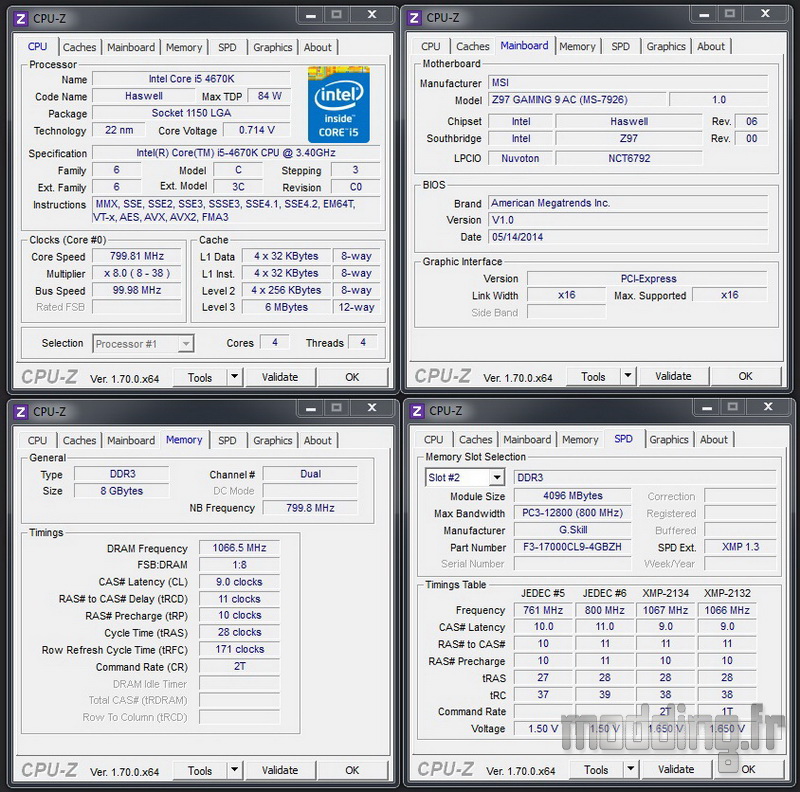Click Tools button in the CPU window

[x=199, y=377]
